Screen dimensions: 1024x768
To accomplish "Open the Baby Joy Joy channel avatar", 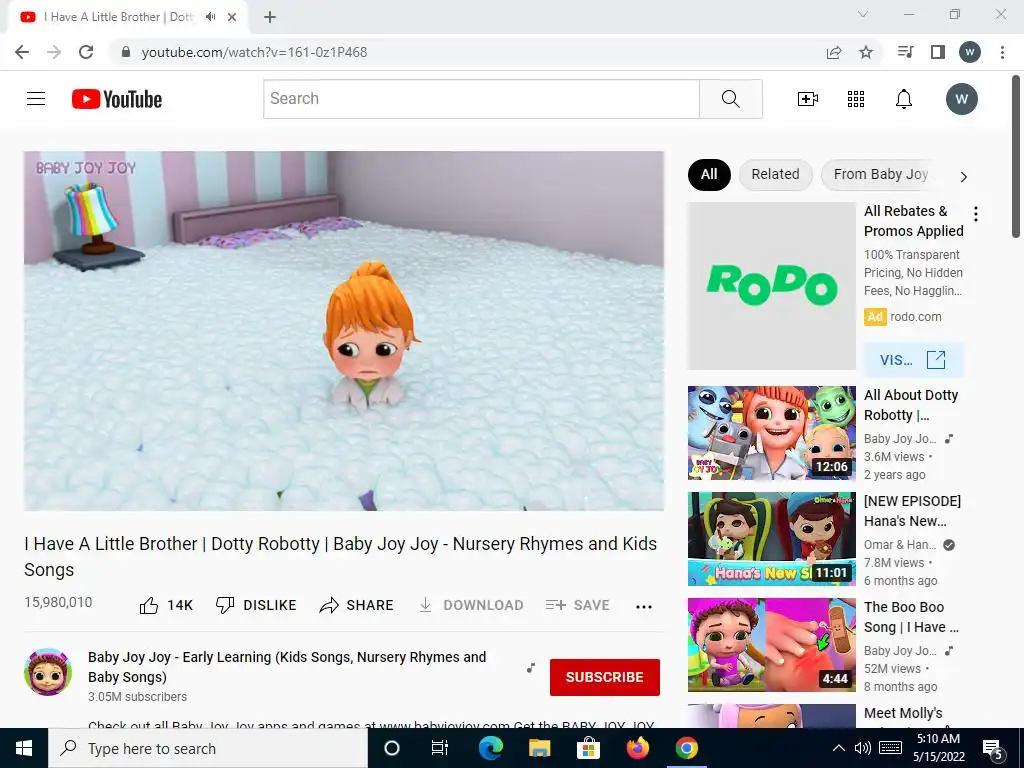I will click(x=48, y=672).
